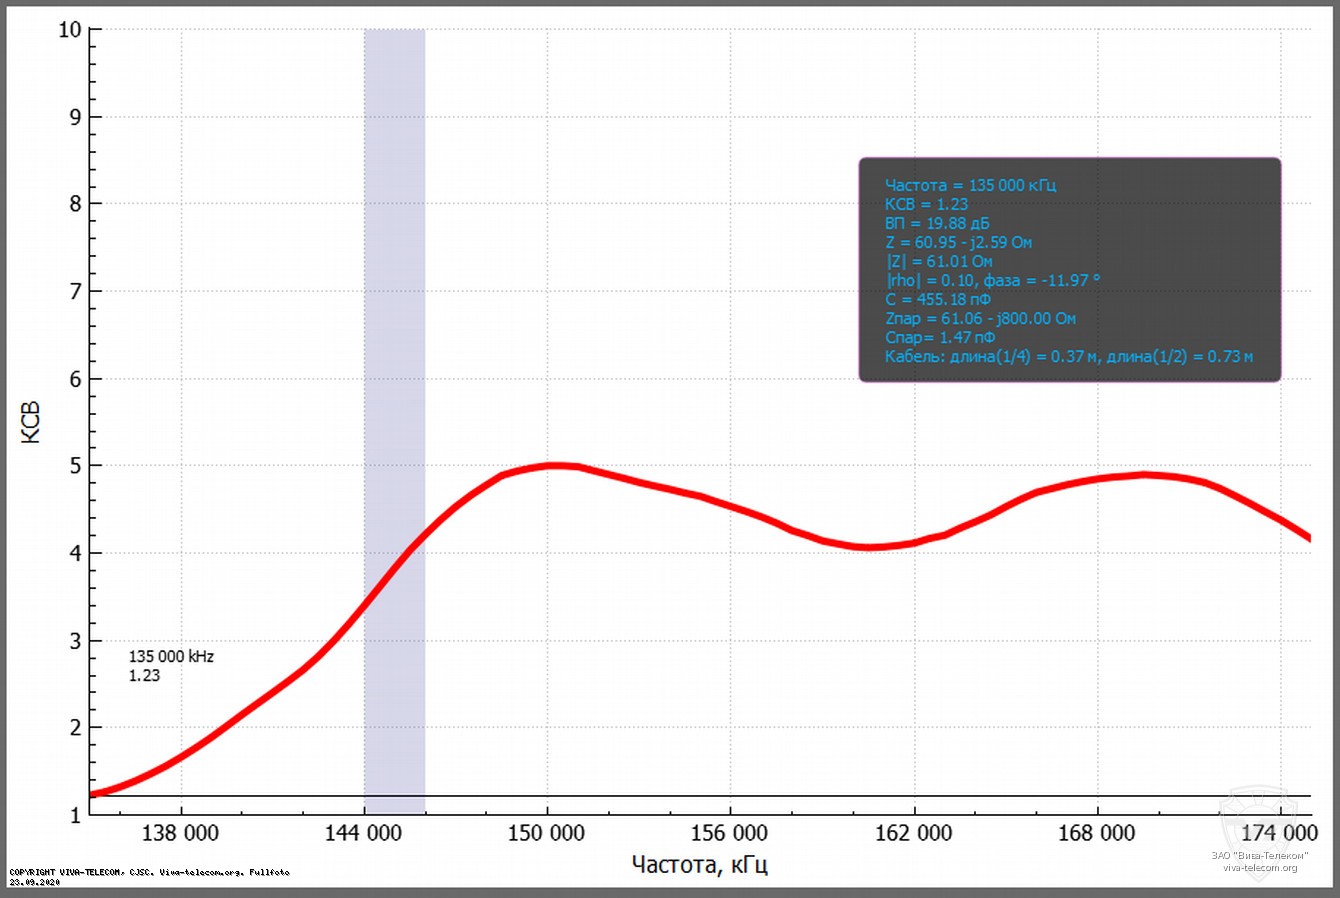
Task: Open the viva-telecom.org link under the logo
Action: [x=1259, y=867]
